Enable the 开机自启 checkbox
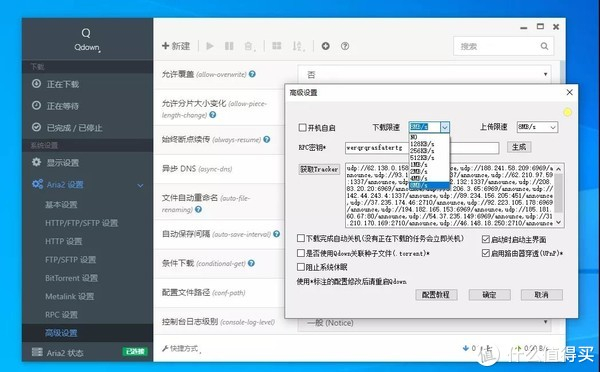The height and width of the screenshot is (372, 600). (x=302, y=127)
